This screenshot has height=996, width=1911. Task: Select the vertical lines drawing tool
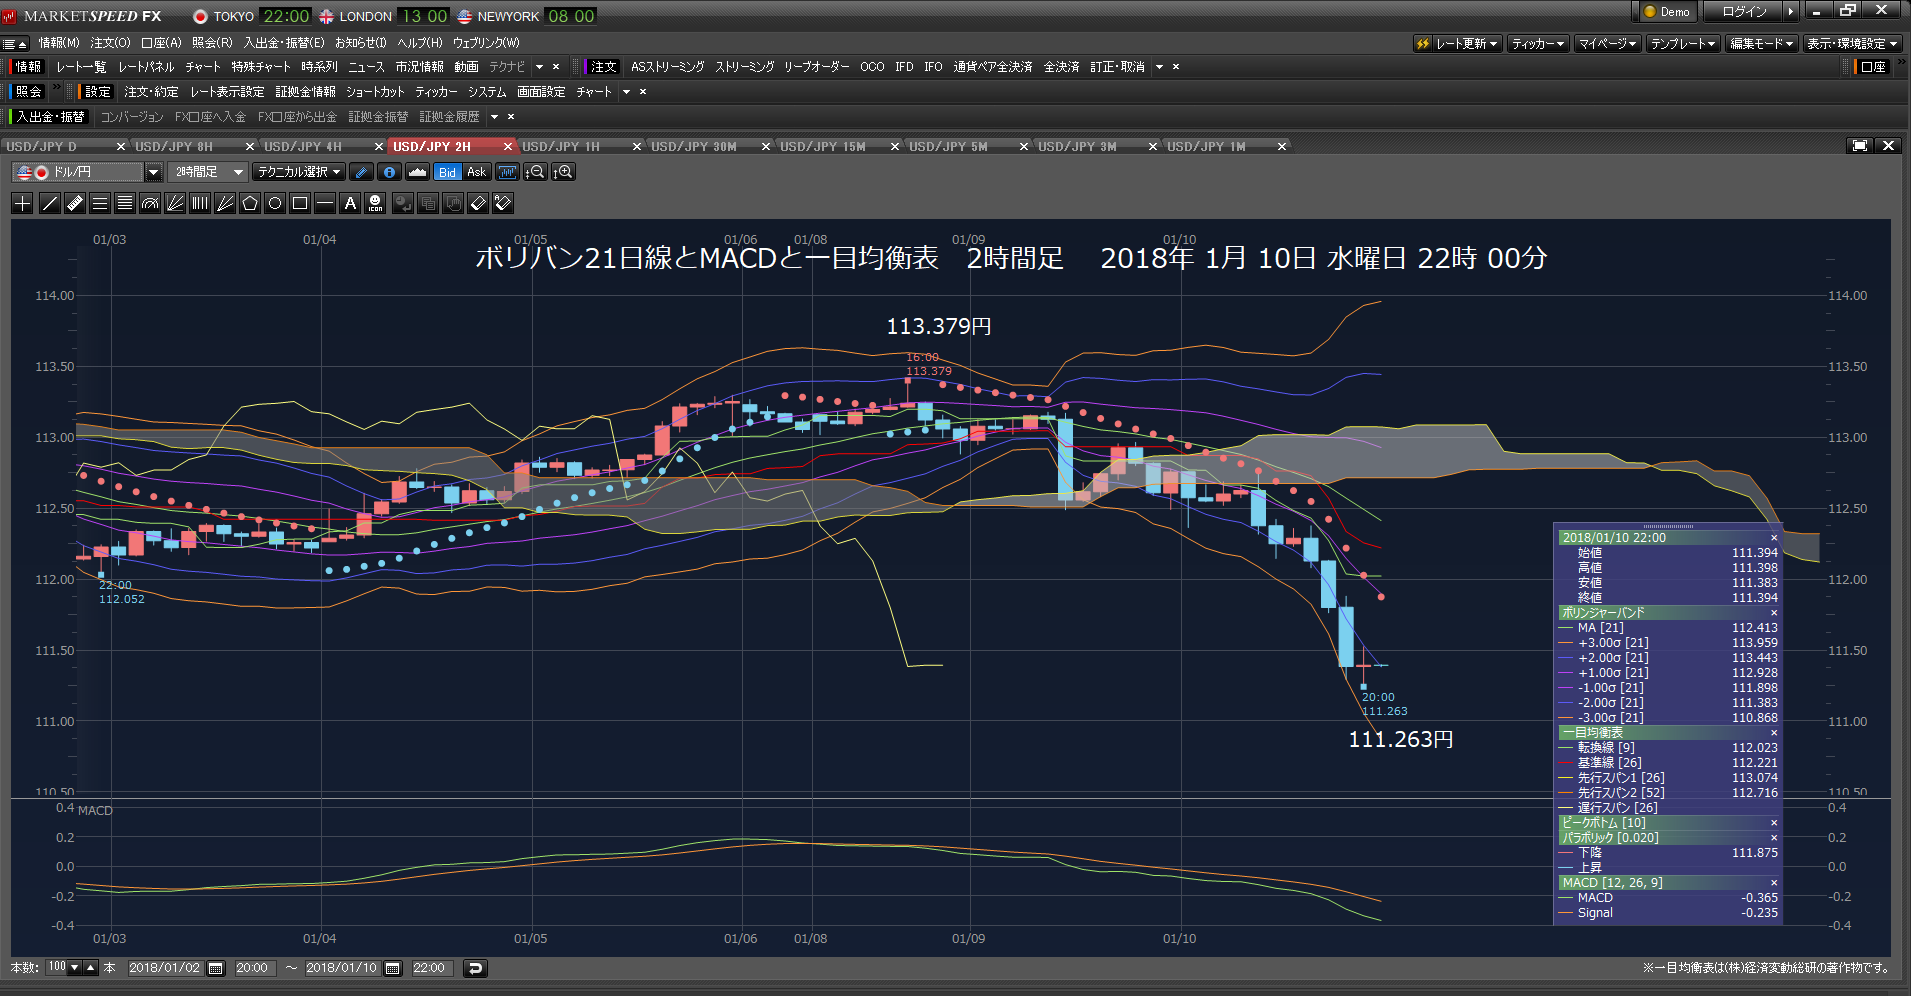(200, 203)
